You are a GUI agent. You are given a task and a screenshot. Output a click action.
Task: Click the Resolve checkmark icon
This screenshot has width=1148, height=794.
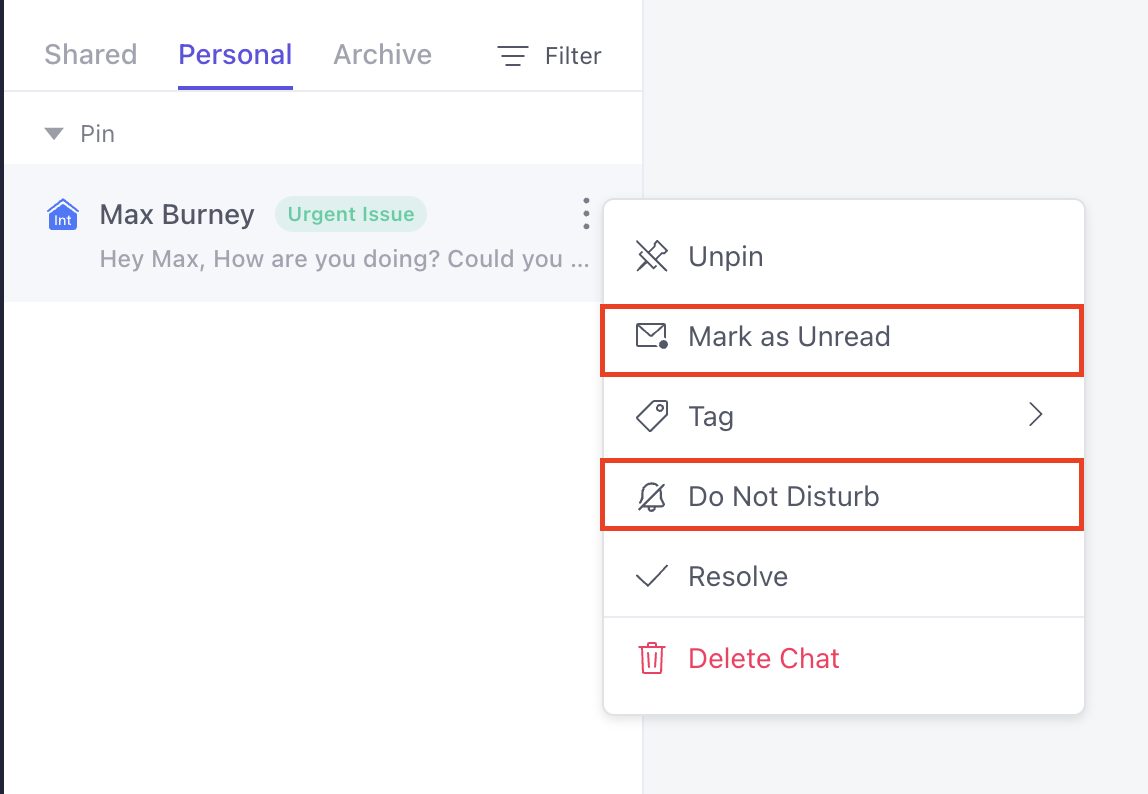[652, 576]
